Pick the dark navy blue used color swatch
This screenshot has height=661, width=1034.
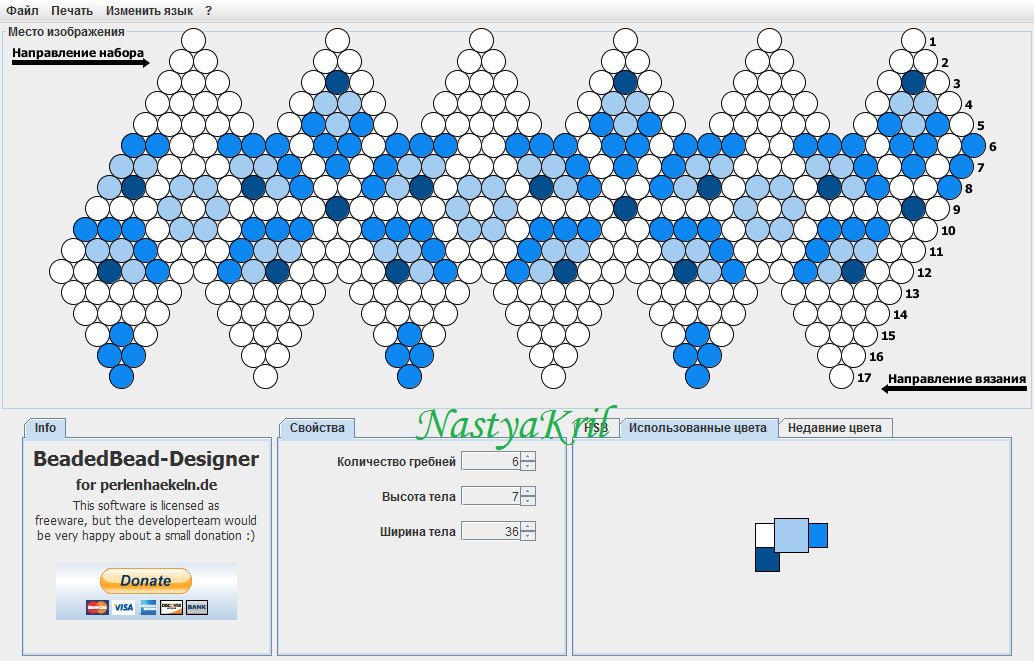[767, 561]
